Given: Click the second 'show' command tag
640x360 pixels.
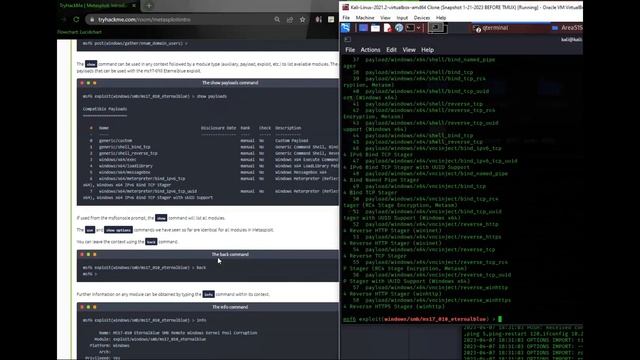Looking at the screenshot, I should tap(161, 218).
